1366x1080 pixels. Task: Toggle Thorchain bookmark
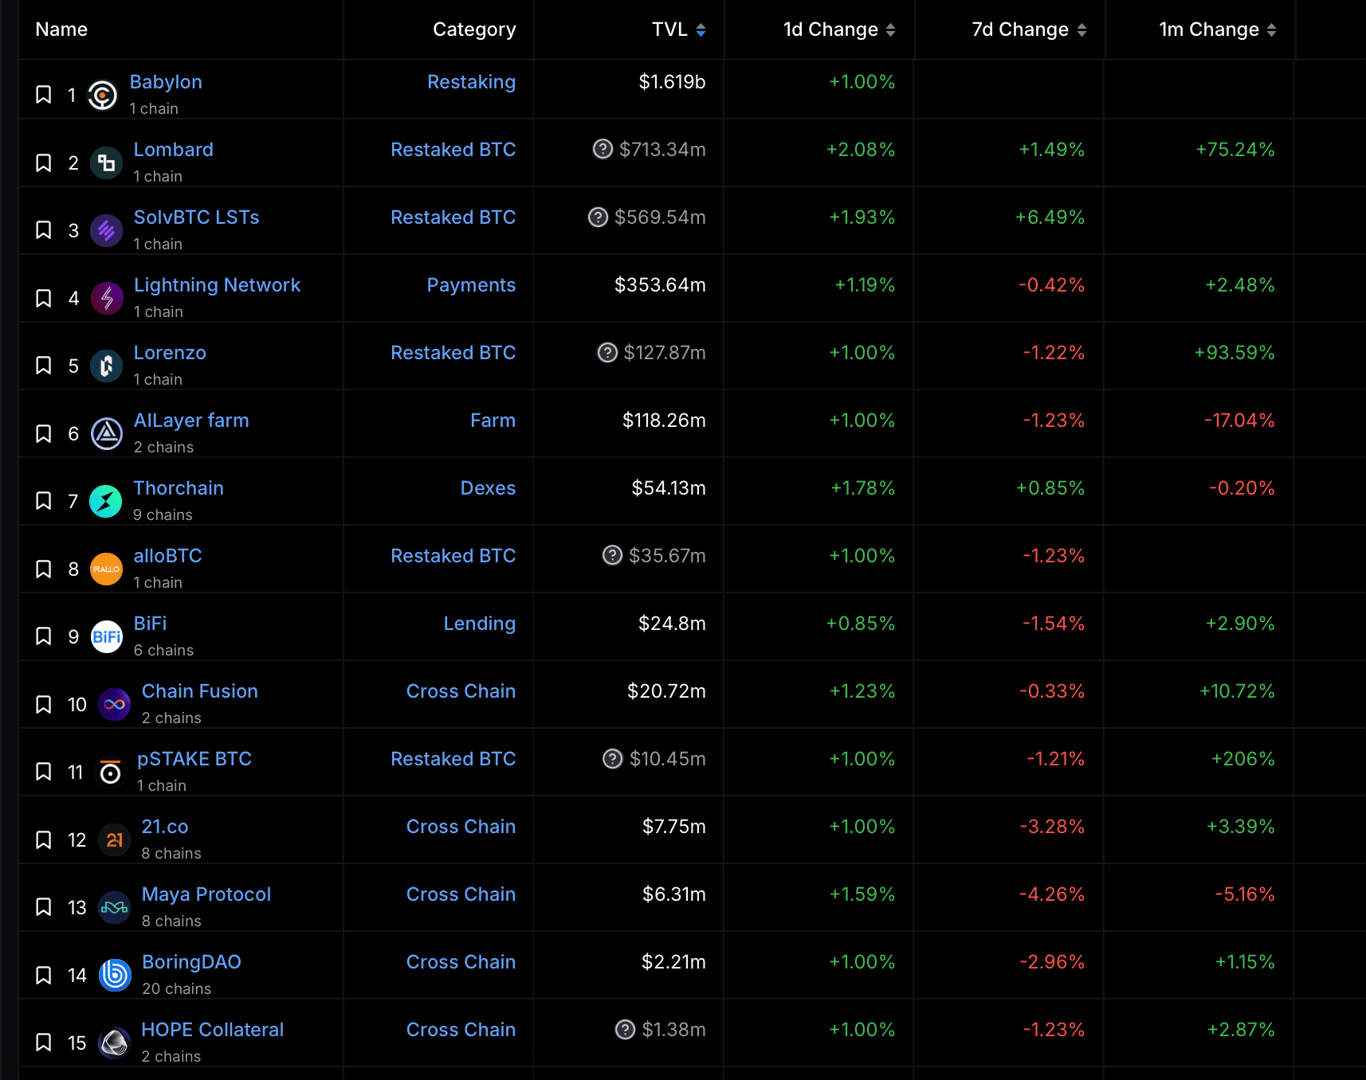click(x=44, y=501)
